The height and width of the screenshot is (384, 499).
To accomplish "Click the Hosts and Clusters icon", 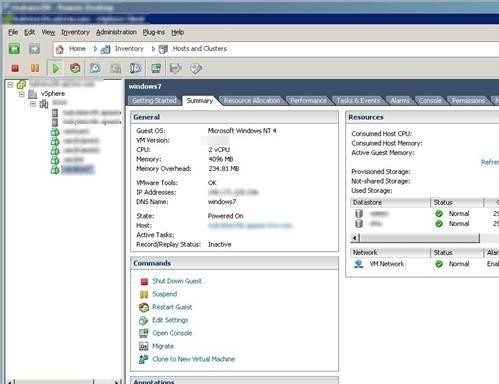I will [x=163, y=49].
